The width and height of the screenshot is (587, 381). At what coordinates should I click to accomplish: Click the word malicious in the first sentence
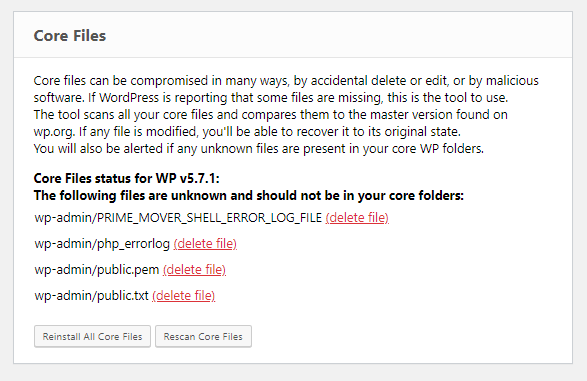coord(512,80)
